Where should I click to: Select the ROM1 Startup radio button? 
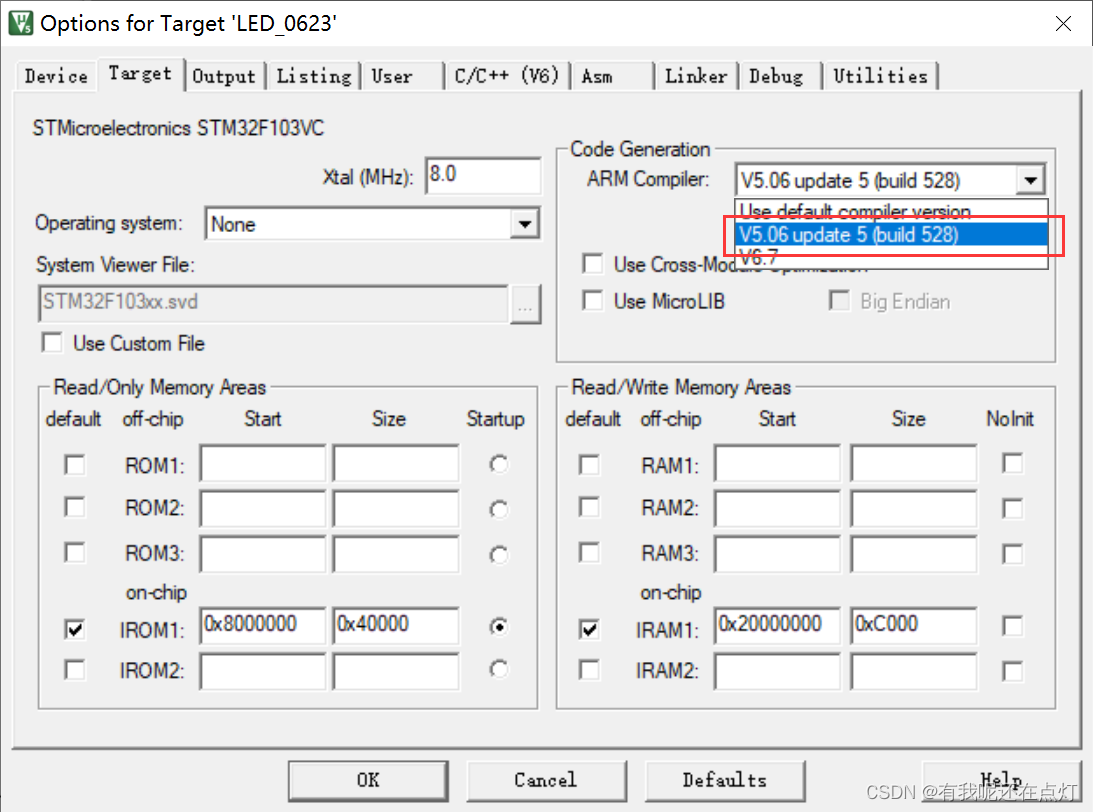[x=498, y=464]
